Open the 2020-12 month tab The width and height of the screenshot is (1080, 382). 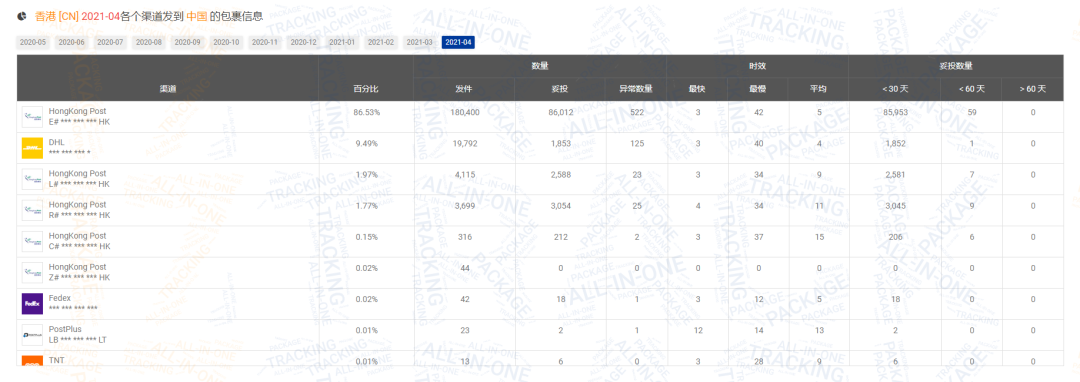tap(304, 43)
